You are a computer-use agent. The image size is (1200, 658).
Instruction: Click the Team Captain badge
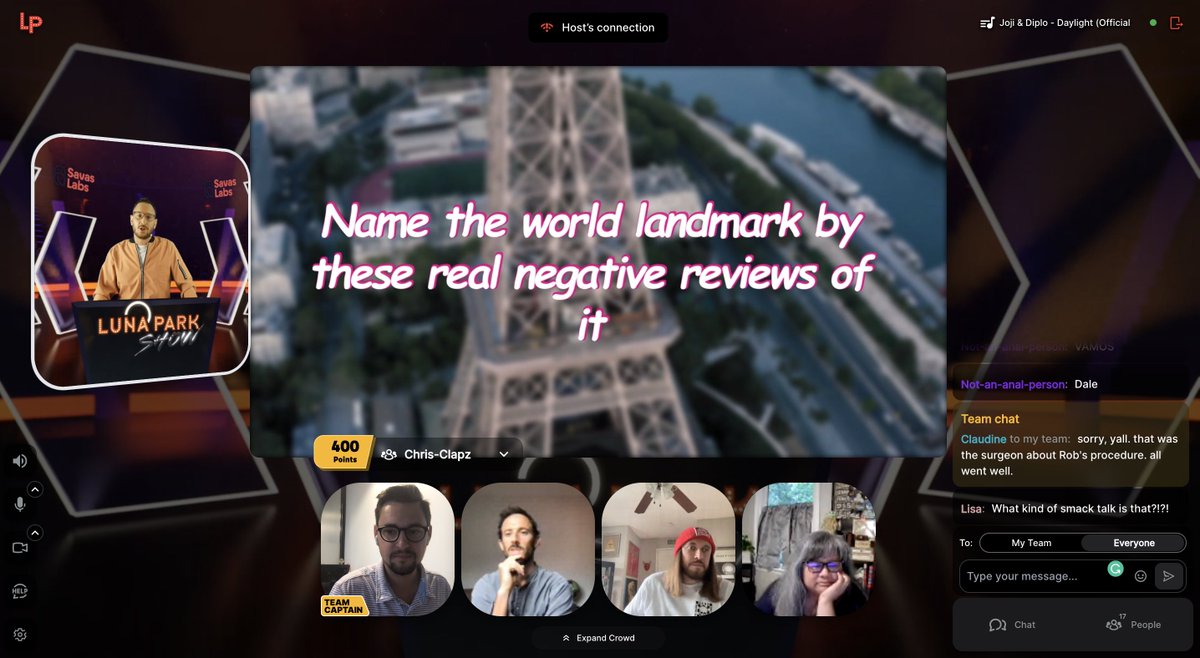(x=344, y=605)
